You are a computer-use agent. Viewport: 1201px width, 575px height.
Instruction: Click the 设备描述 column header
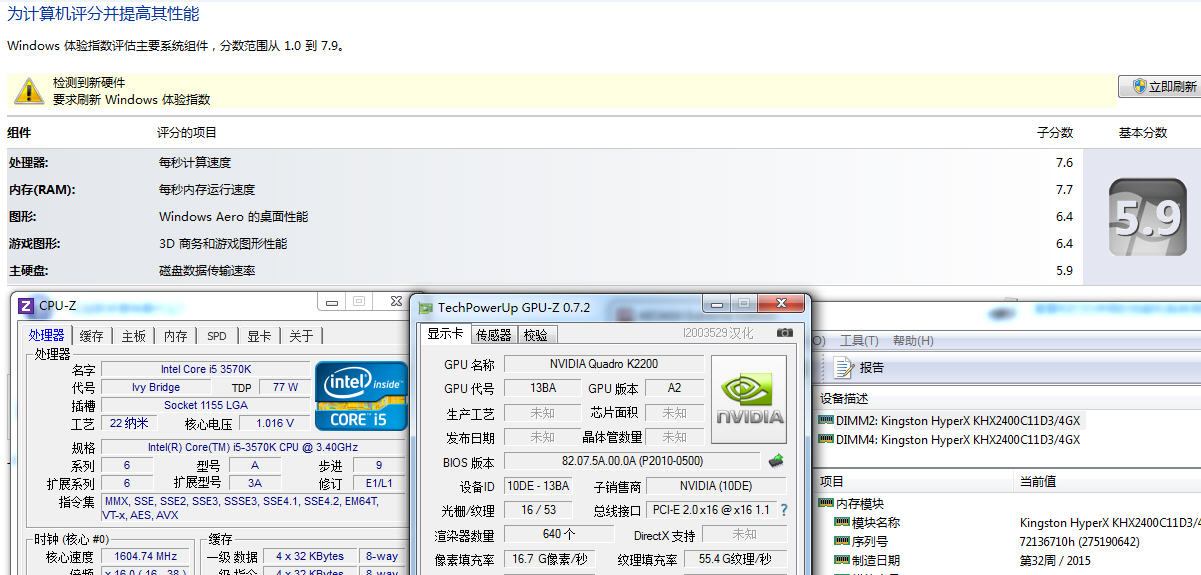pos(844,398)
